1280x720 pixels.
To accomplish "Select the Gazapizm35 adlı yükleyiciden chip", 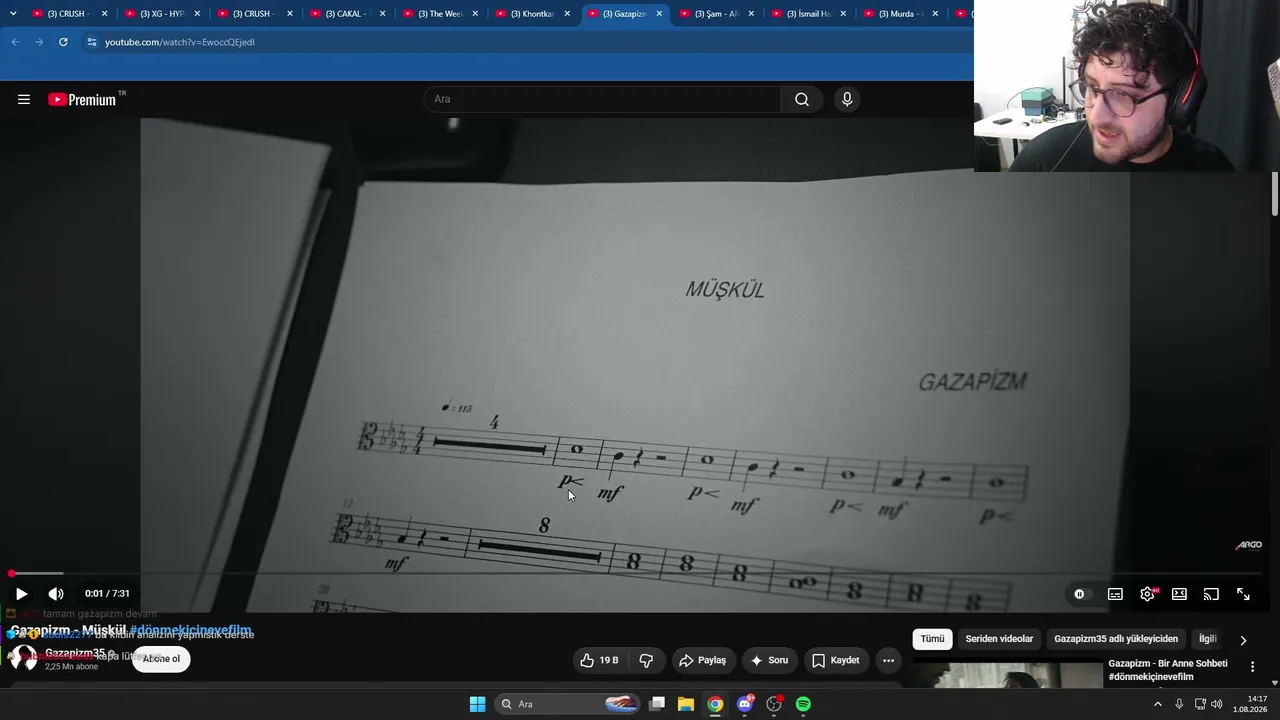I will point(1116,639).
